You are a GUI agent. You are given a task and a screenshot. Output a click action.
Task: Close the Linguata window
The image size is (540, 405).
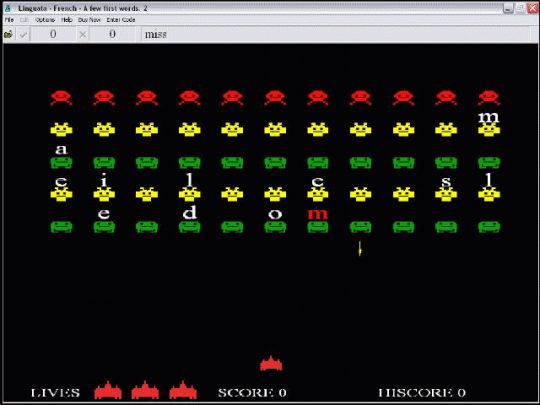533,9
